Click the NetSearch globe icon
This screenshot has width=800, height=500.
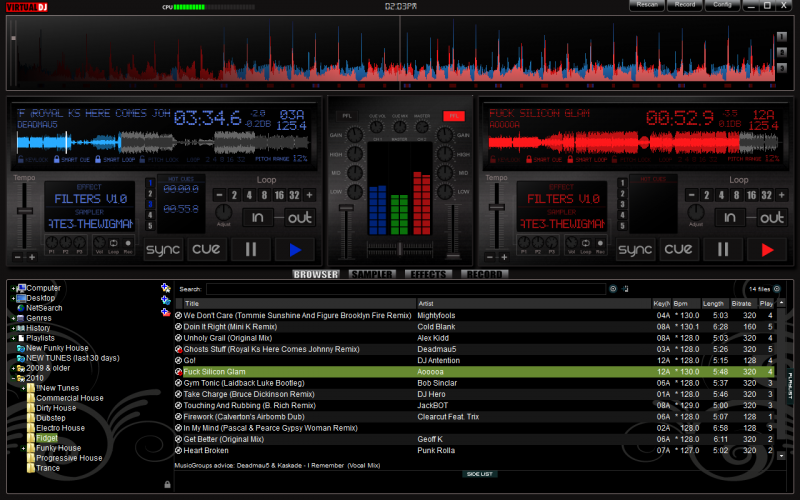click(21, 308)
